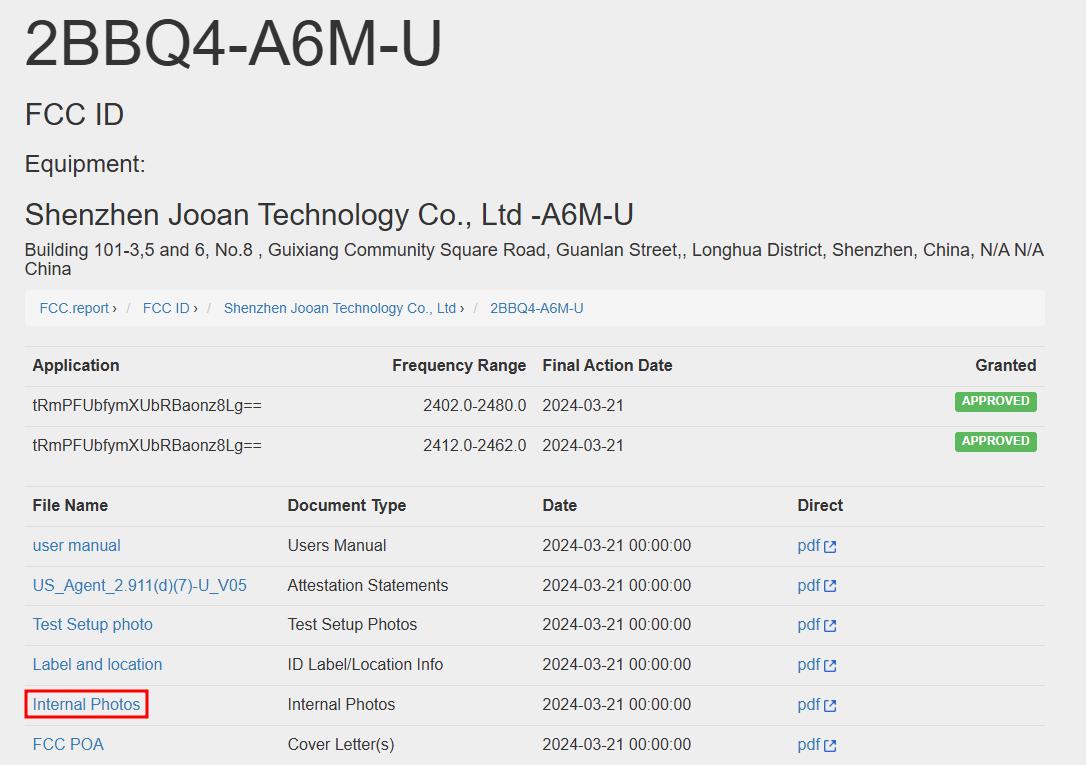1086x765 pixels.
Task: Open the Internal Photos link
Action: tap(86, 704)
